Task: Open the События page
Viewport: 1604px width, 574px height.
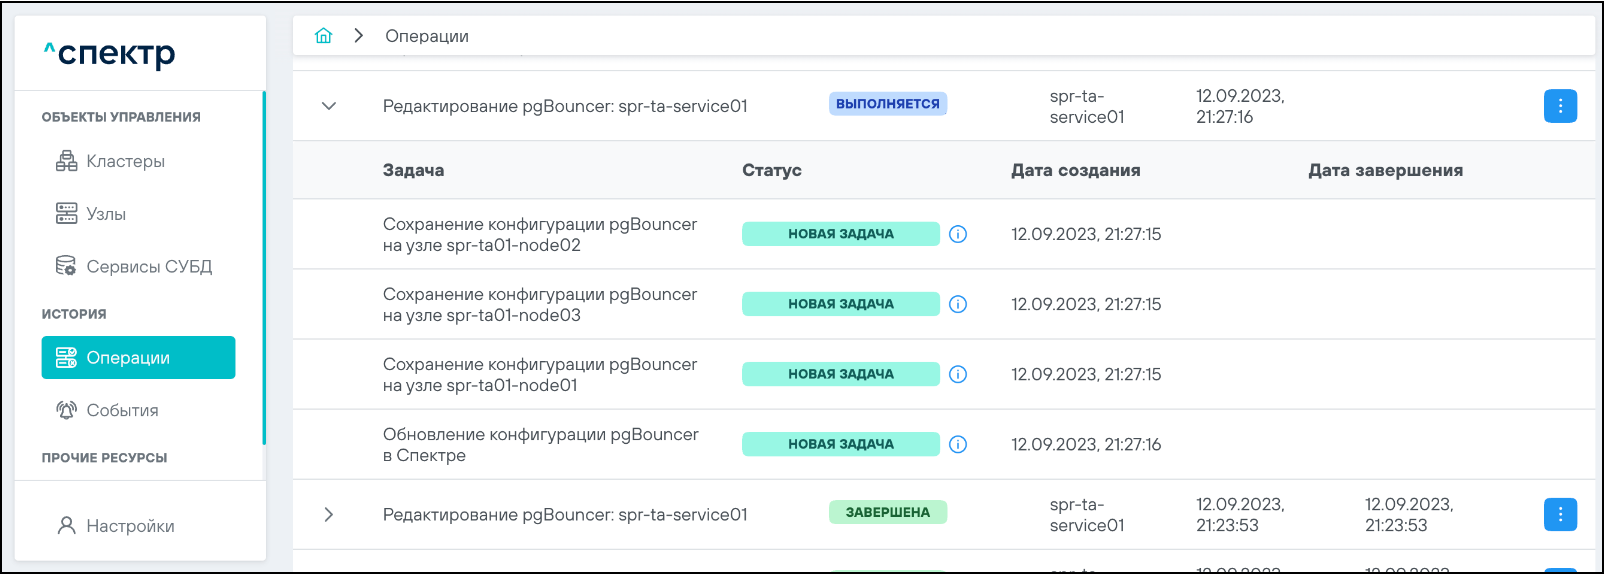Action: (x=122, y=410)
